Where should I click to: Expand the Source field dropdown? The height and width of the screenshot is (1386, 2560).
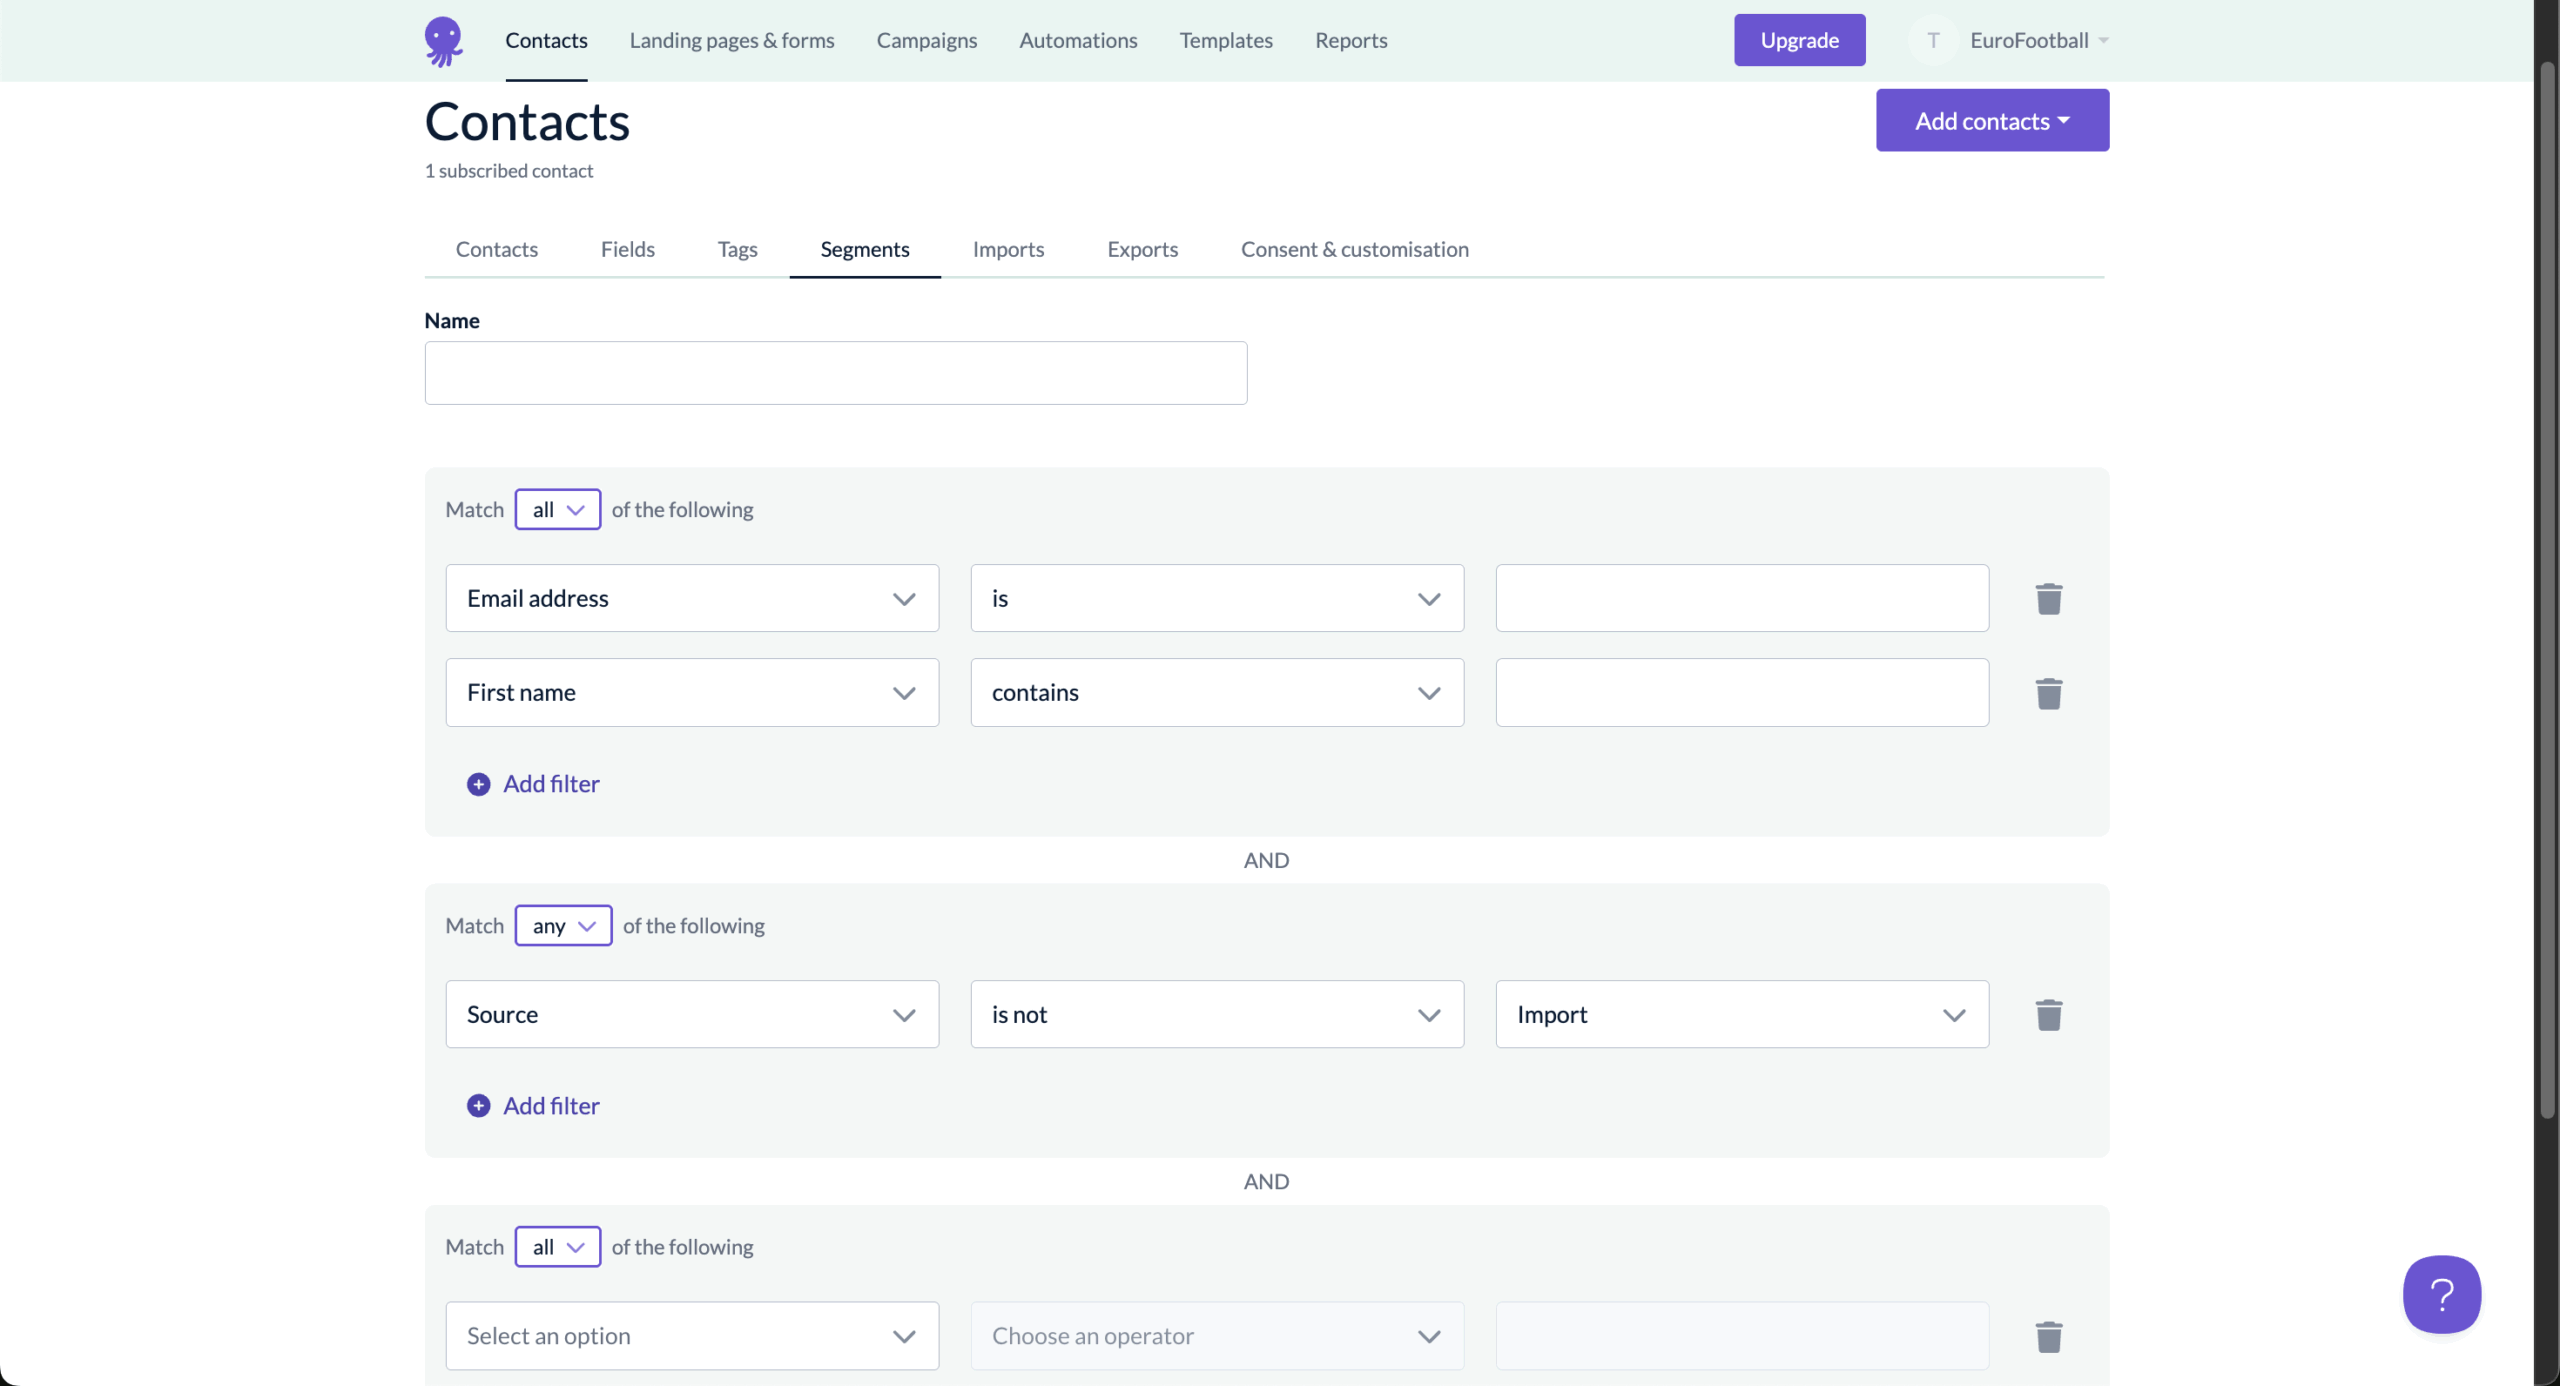point(692,1014)
